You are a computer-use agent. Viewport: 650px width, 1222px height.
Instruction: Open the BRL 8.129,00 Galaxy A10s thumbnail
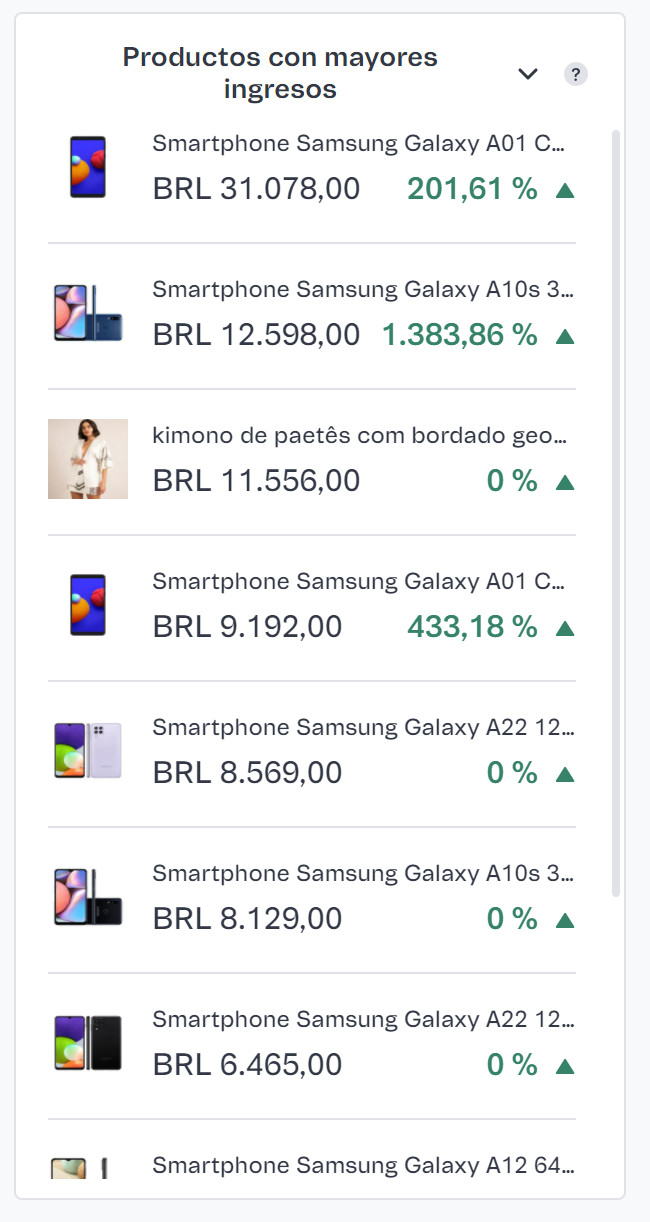coord(88,897)
